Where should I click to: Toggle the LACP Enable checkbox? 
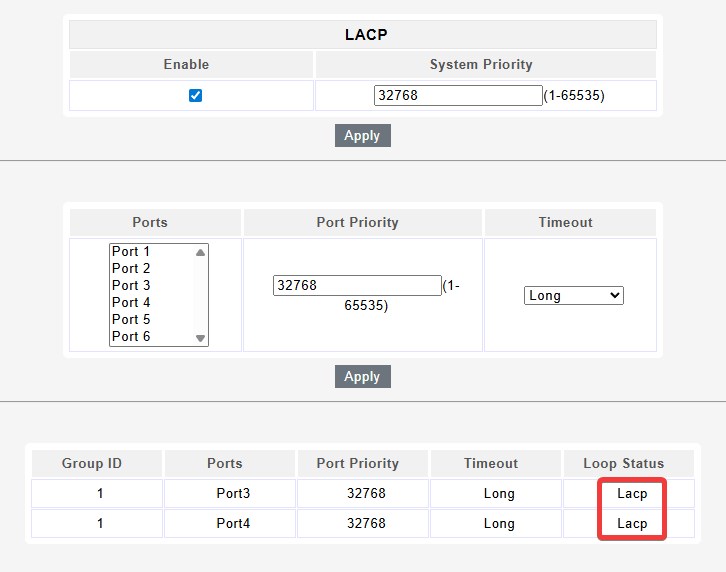click(195, 96)
